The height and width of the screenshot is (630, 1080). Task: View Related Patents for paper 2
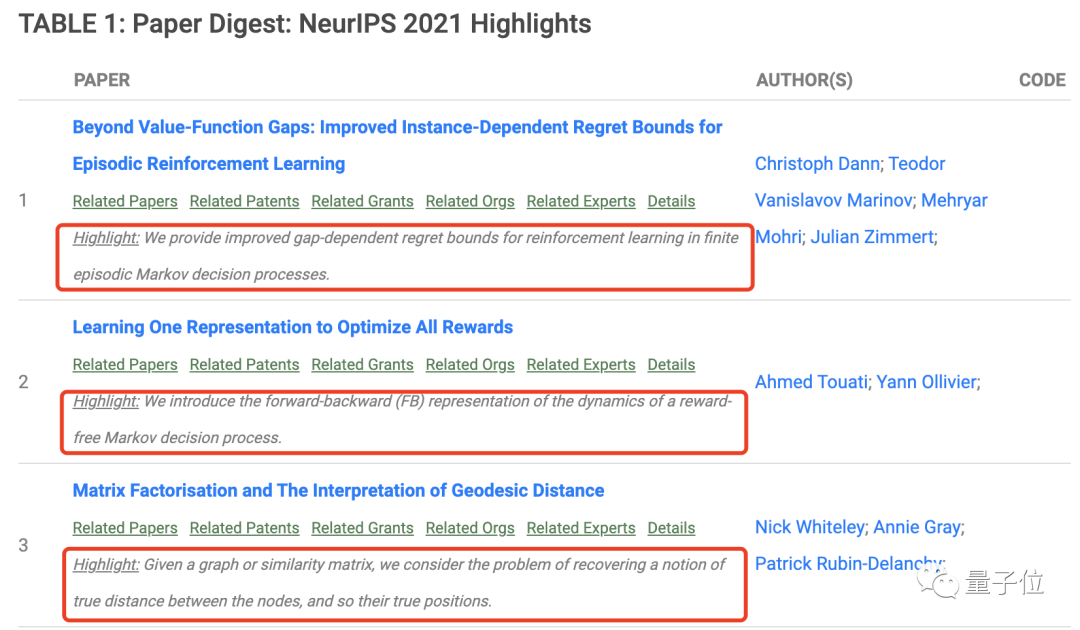coord(244,365)
